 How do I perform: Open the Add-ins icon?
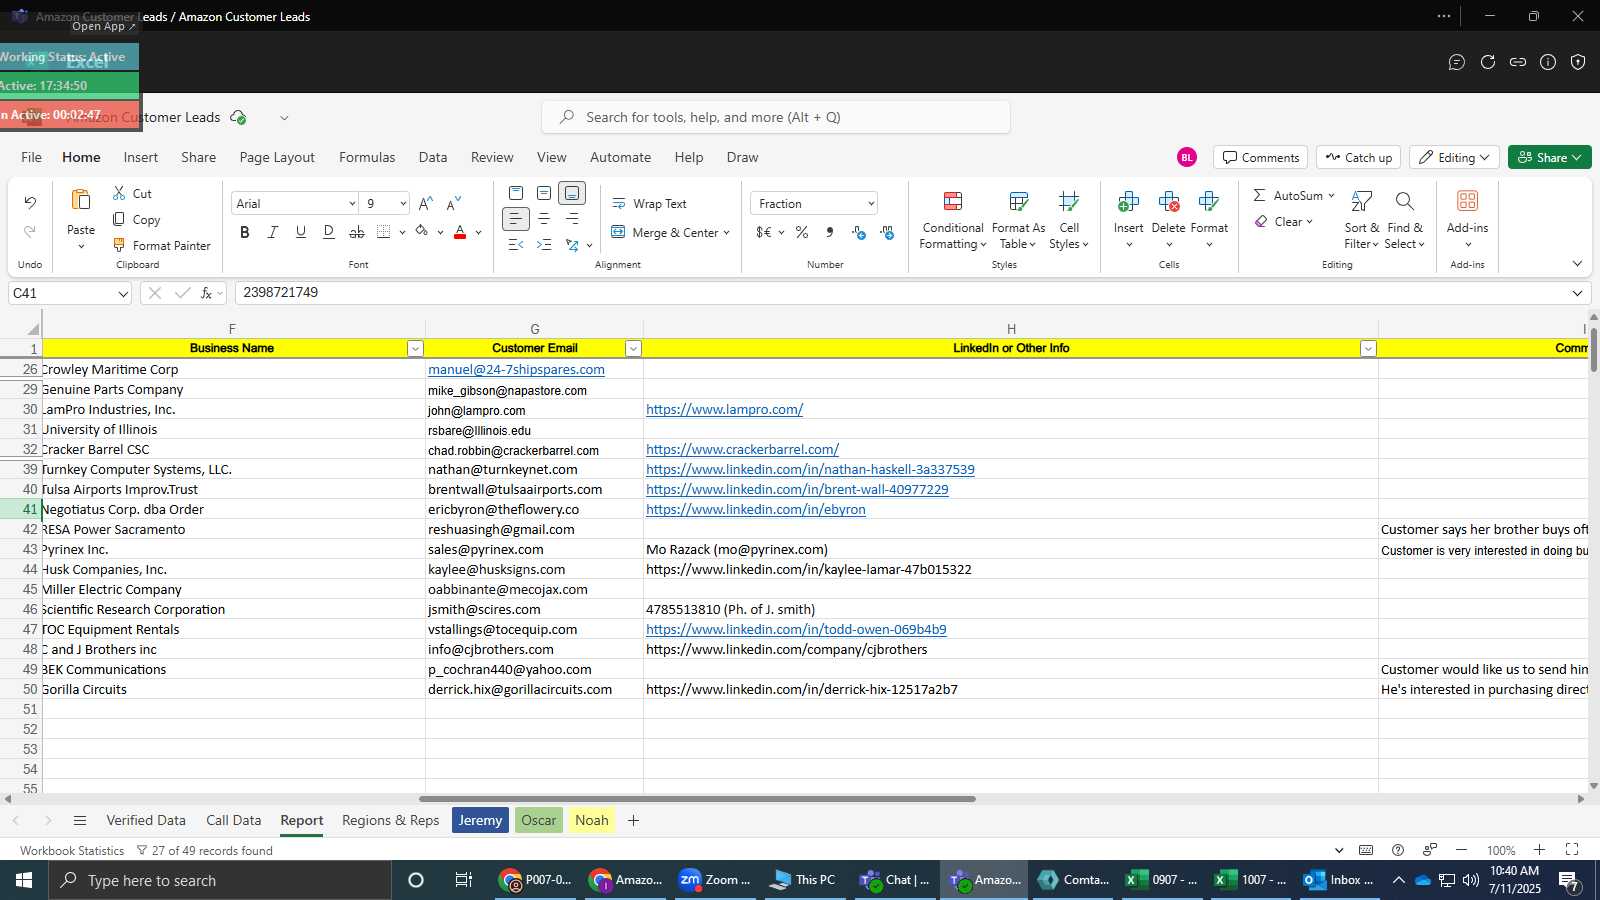coord(1467,201)
